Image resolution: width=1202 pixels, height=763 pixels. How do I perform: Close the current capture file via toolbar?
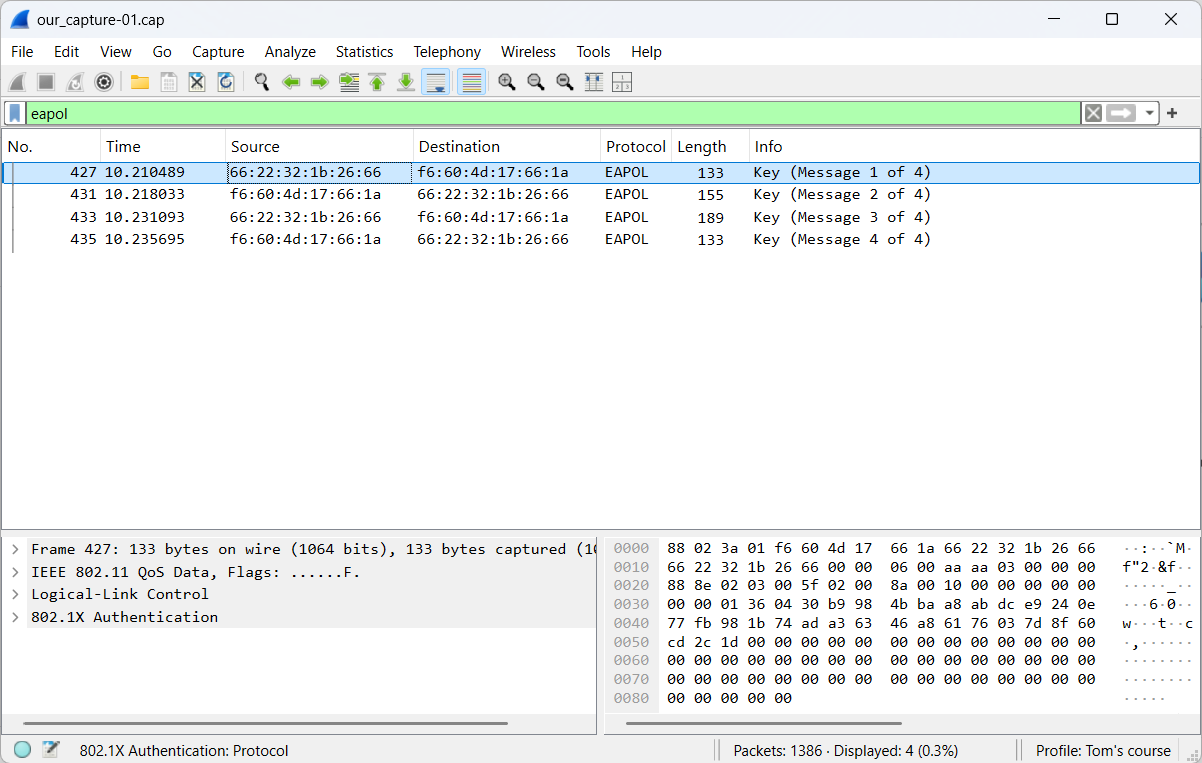pyautogui.click(x=197, y=82)
